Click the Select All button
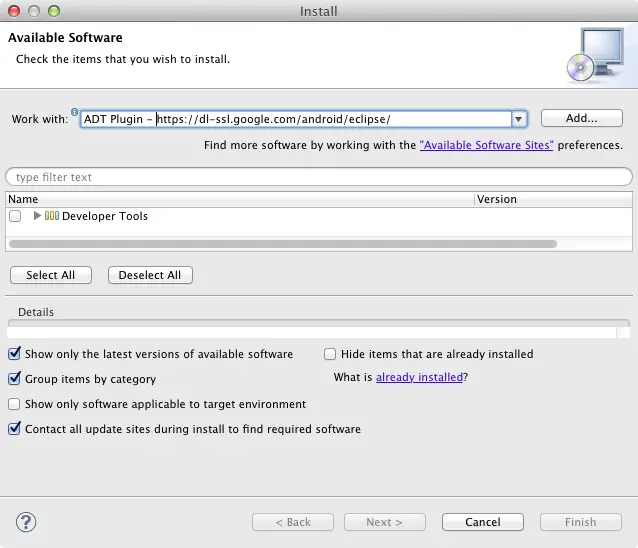This screenshot has width=638, height=548. click(51, 275)
